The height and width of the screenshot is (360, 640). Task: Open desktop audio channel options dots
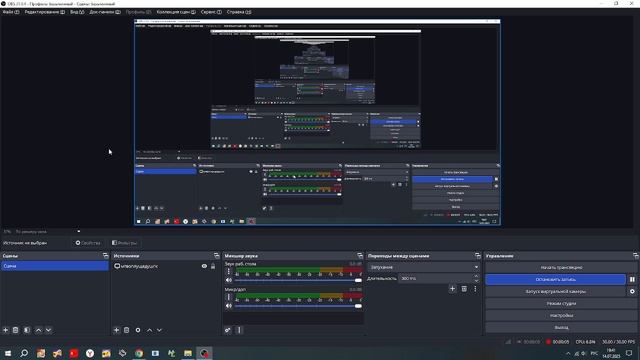point(229,271)
